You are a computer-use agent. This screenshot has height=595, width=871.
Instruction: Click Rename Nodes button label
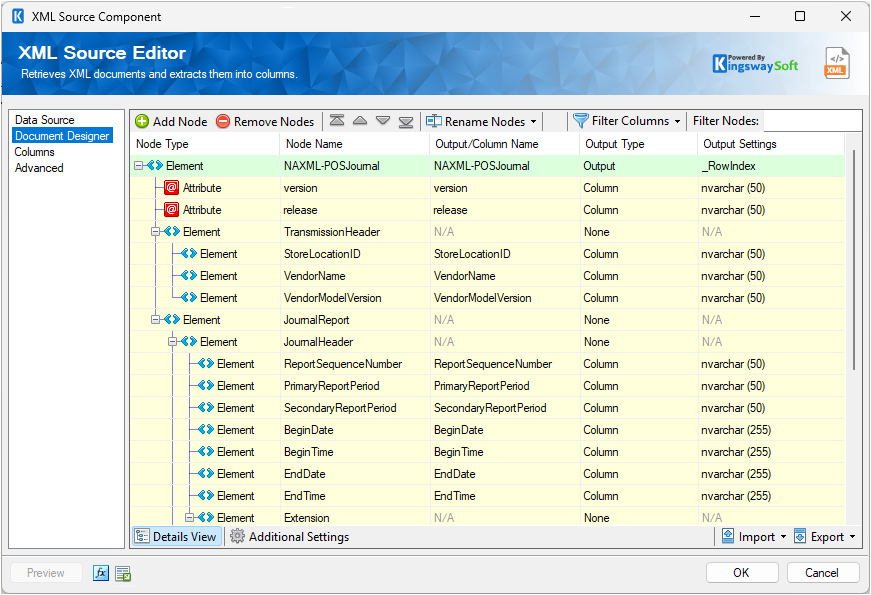[x=485, y=121]
